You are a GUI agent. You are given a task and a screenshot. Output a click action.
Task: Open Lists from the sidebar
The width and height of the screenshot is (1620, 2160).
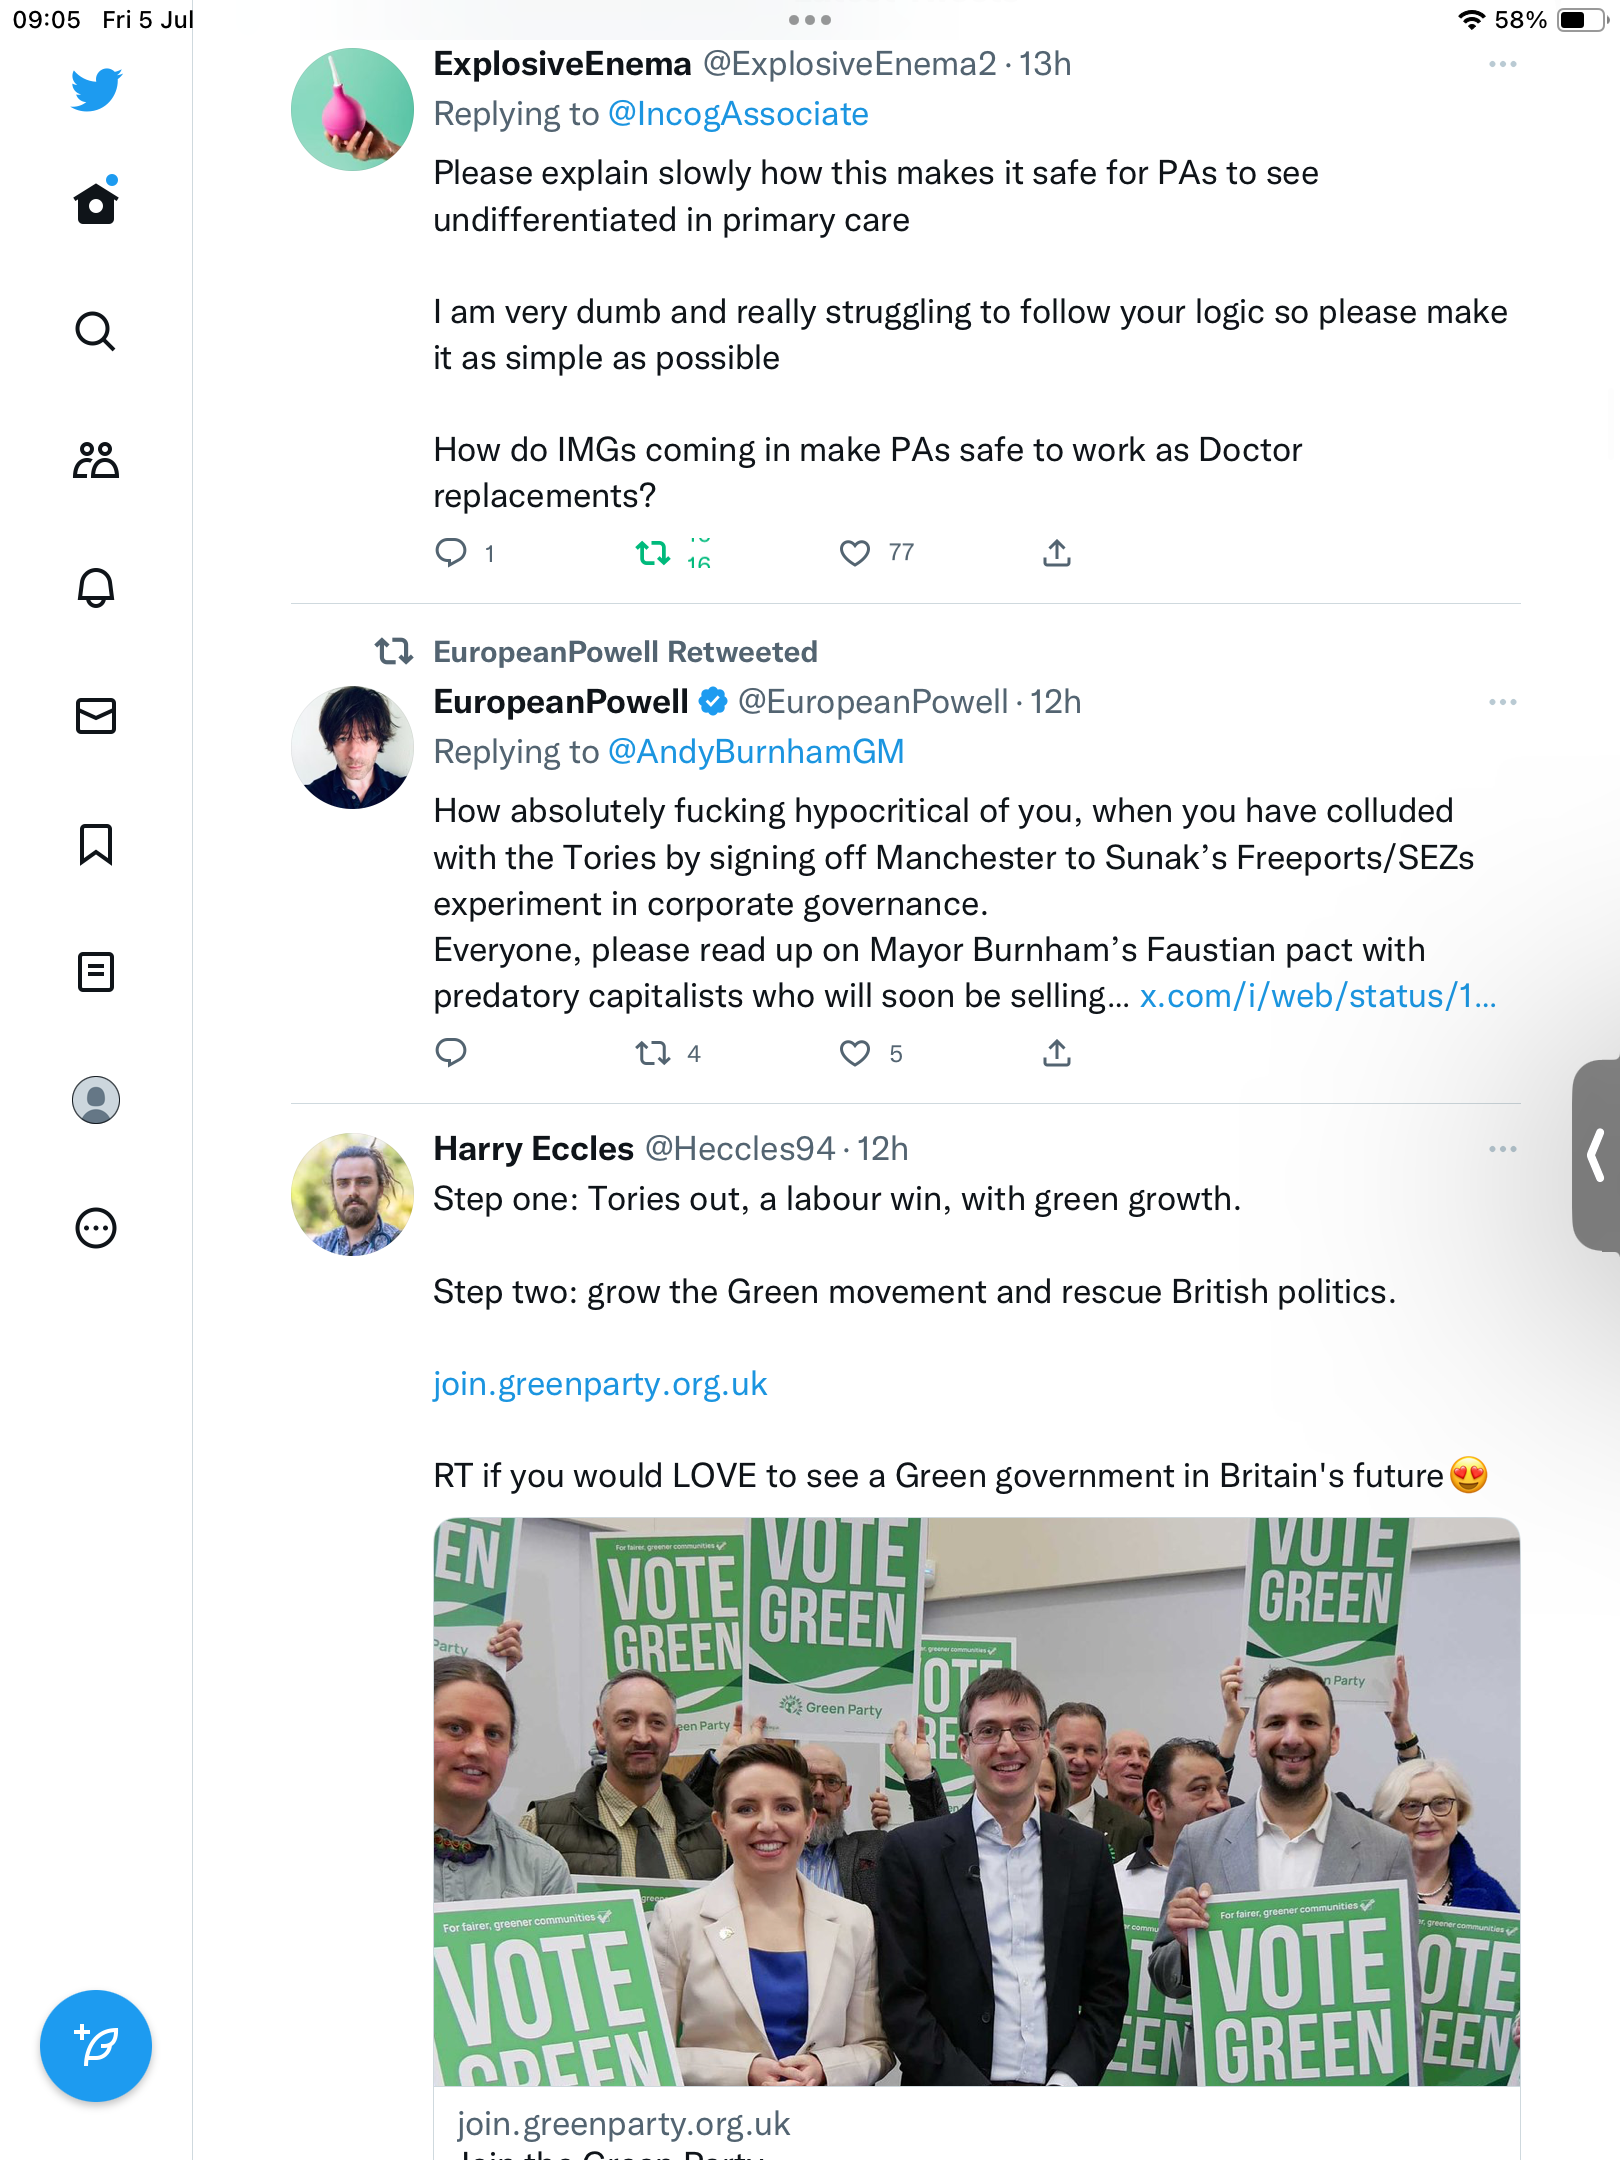(x=96, y=972)
